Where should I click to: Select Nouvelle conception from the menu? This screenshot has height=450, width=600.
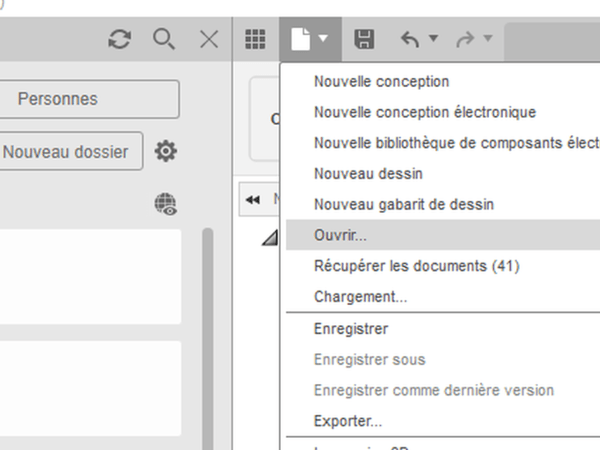(x=381, y=82)
